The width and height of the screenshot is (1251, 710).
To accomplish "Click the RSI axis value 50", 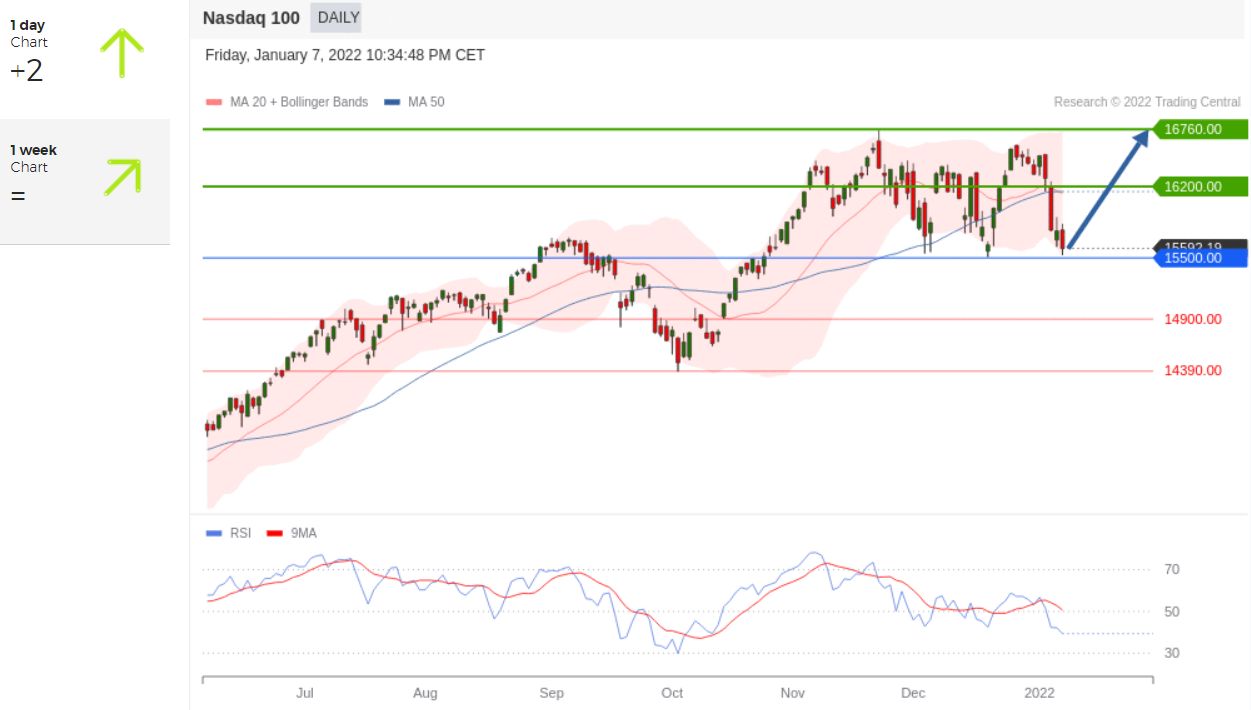I will pyautogui.click(x=1171, y=611).
